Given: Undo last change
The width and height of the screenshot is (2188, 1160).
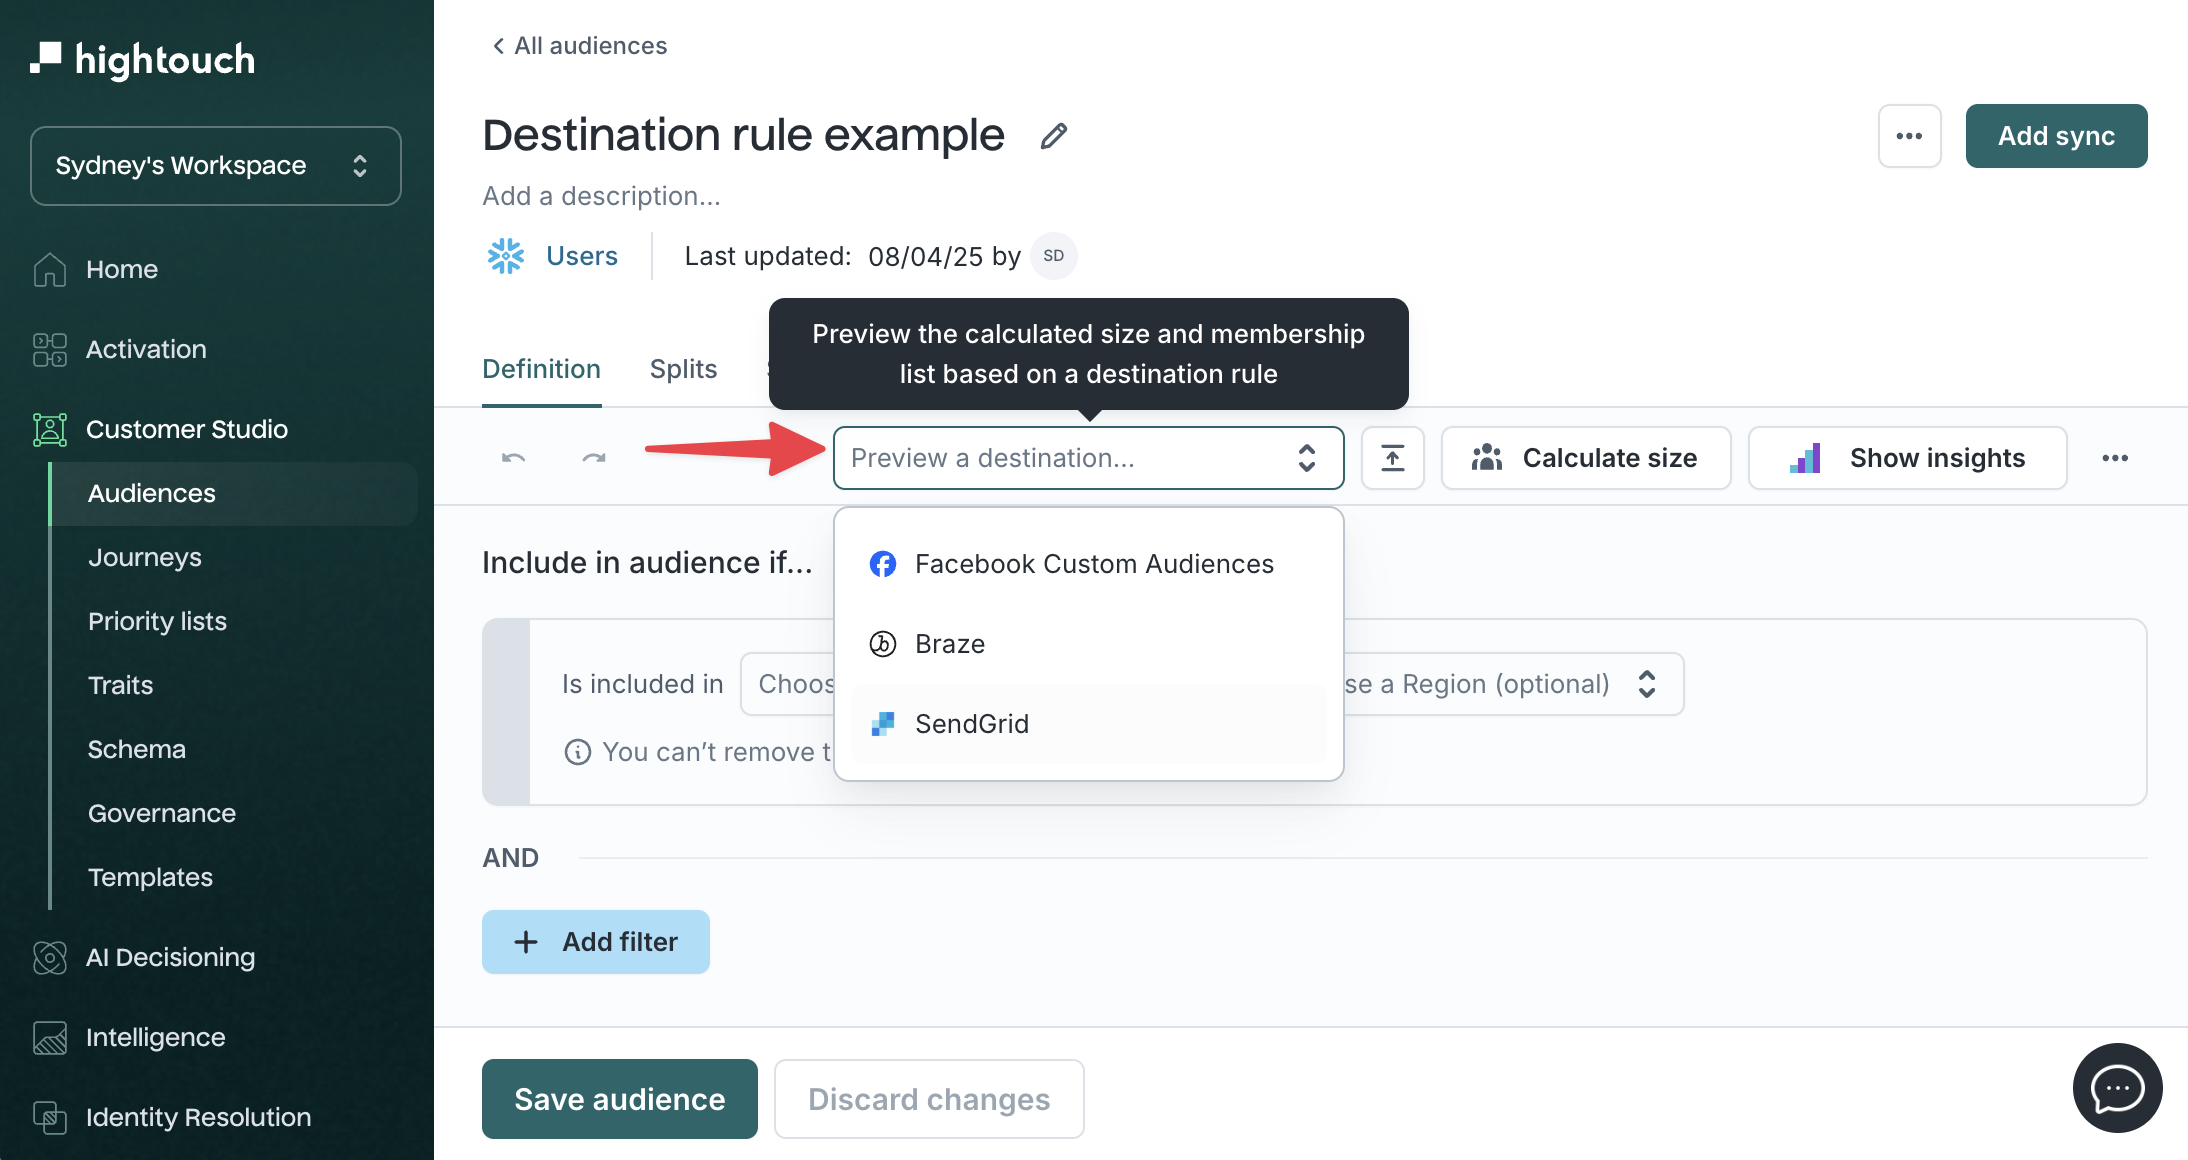Looking at the screenshot, I should coord(514,458).
